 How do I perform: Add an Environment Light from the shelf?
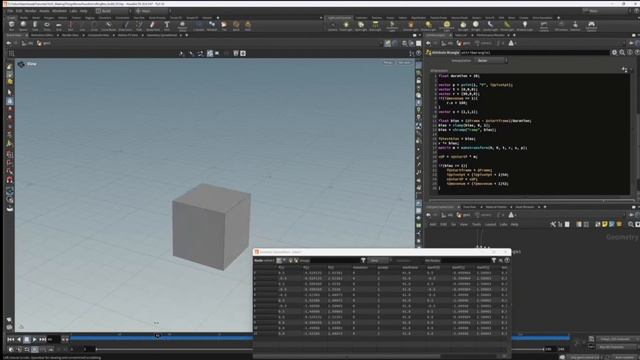446,26
